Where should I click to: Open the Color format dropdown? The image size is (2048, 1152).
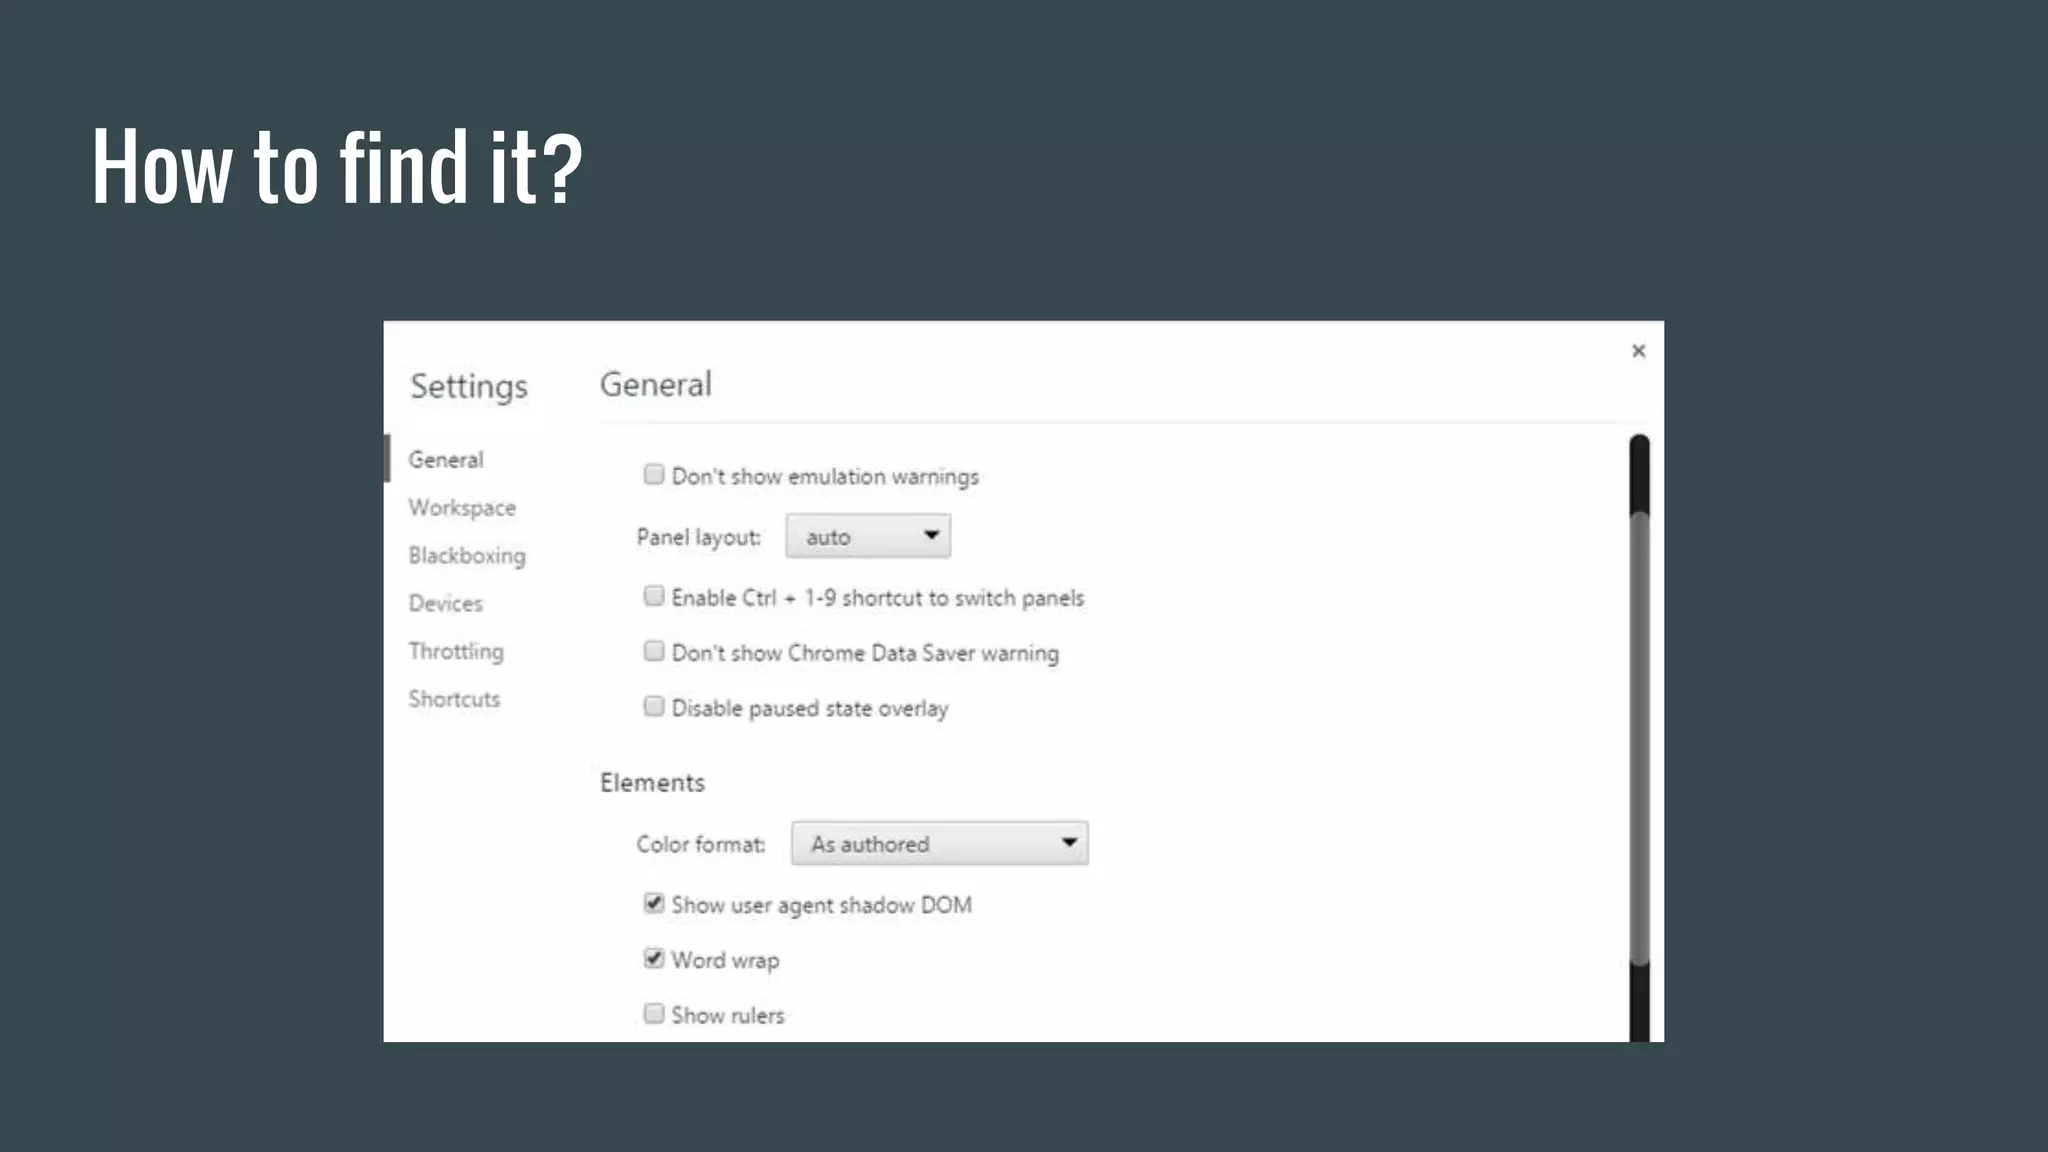[x=938, y=844]
